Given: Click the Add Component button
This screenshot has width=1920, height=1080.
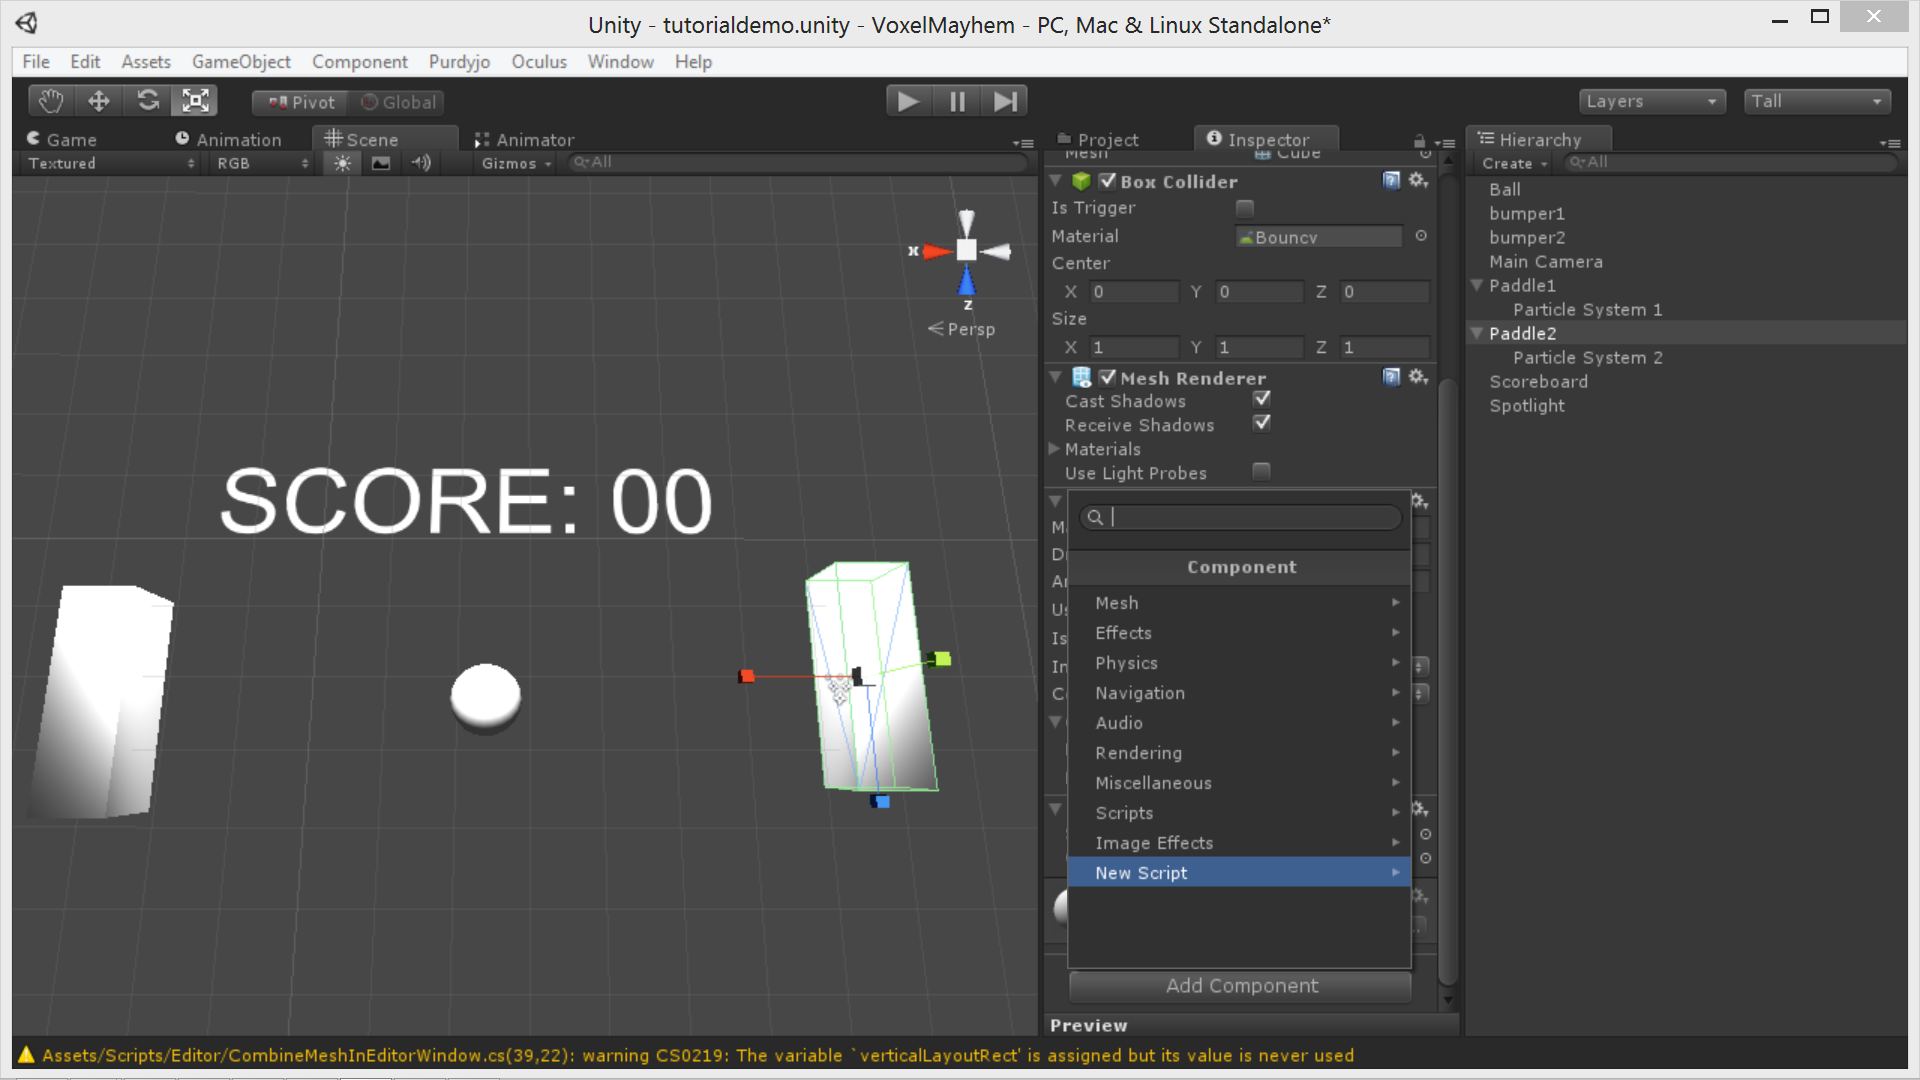Looking at the screenshot, I should click(1240, 986).
